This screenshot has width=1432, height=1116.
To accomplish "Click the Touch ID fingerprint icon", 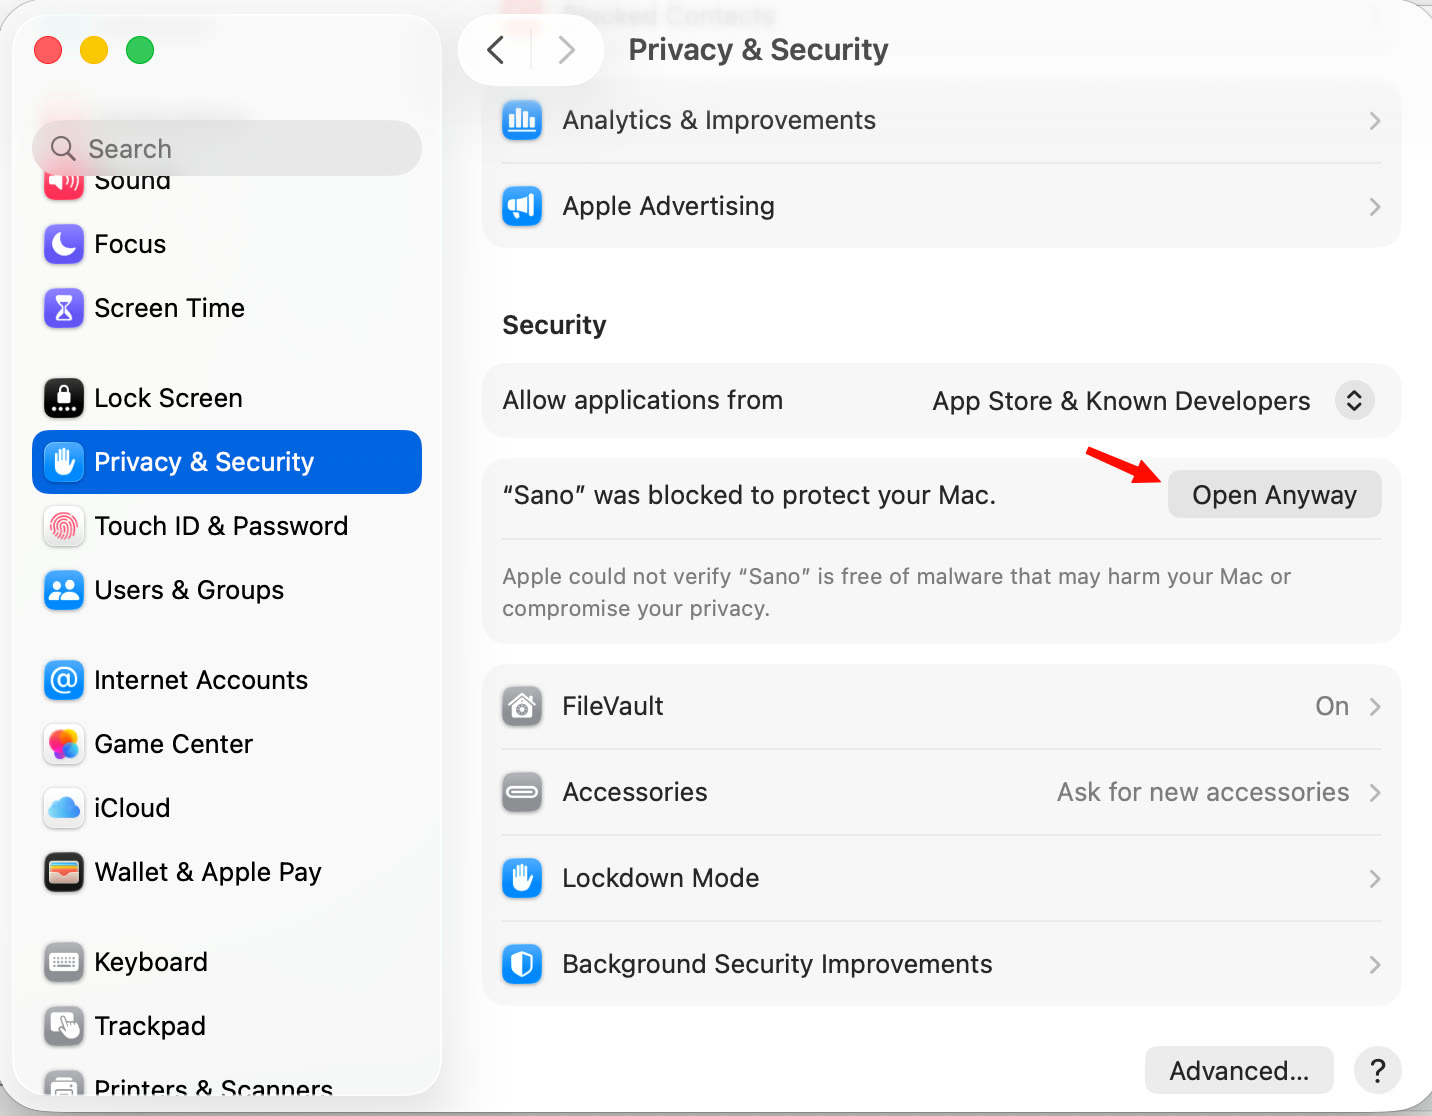I will point(64,526).
